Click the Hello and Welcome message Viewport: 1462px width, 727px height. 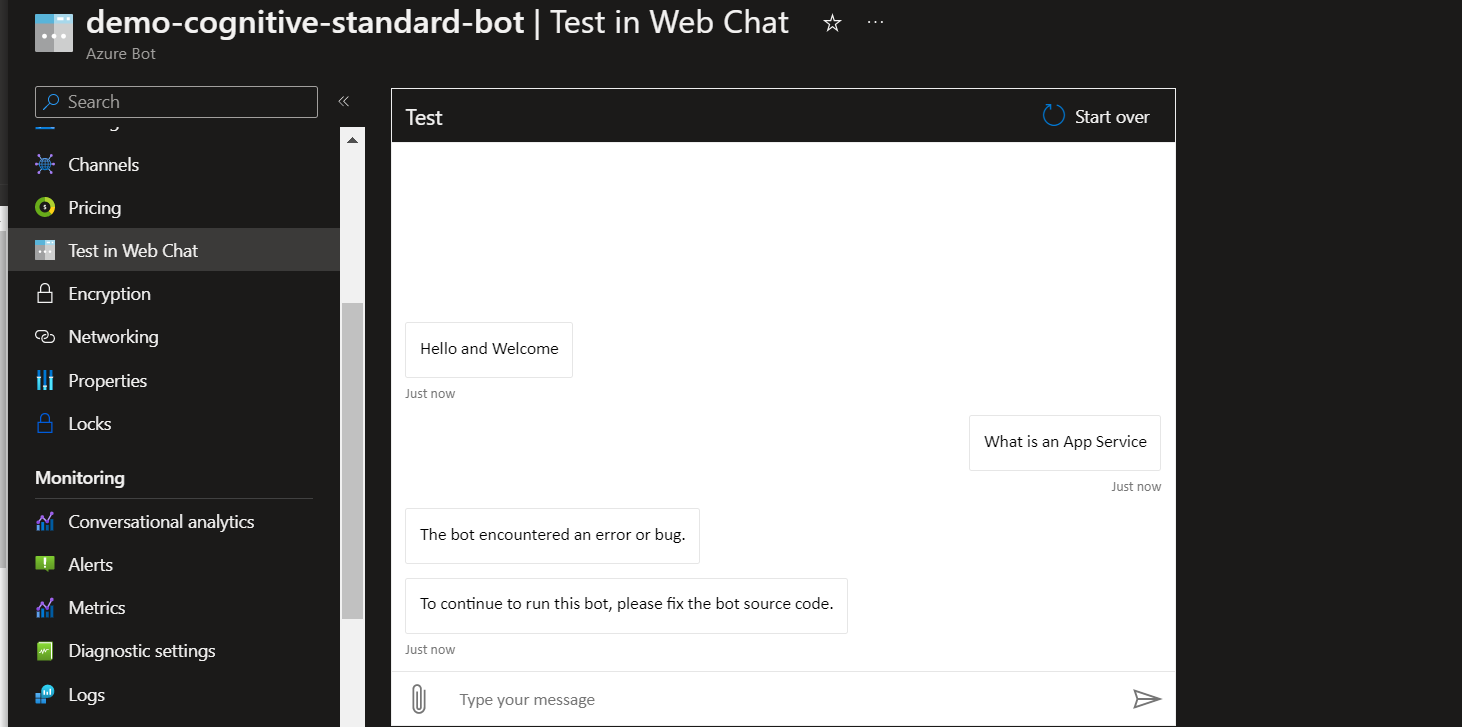click(489, 349)
